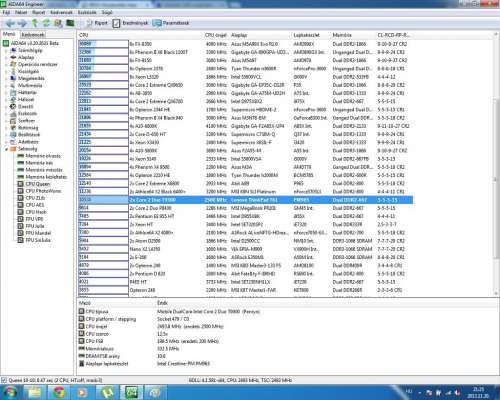Click the Back navigation arrow in toolbar
The image size is (500, 400).
(x=10, y=23)
